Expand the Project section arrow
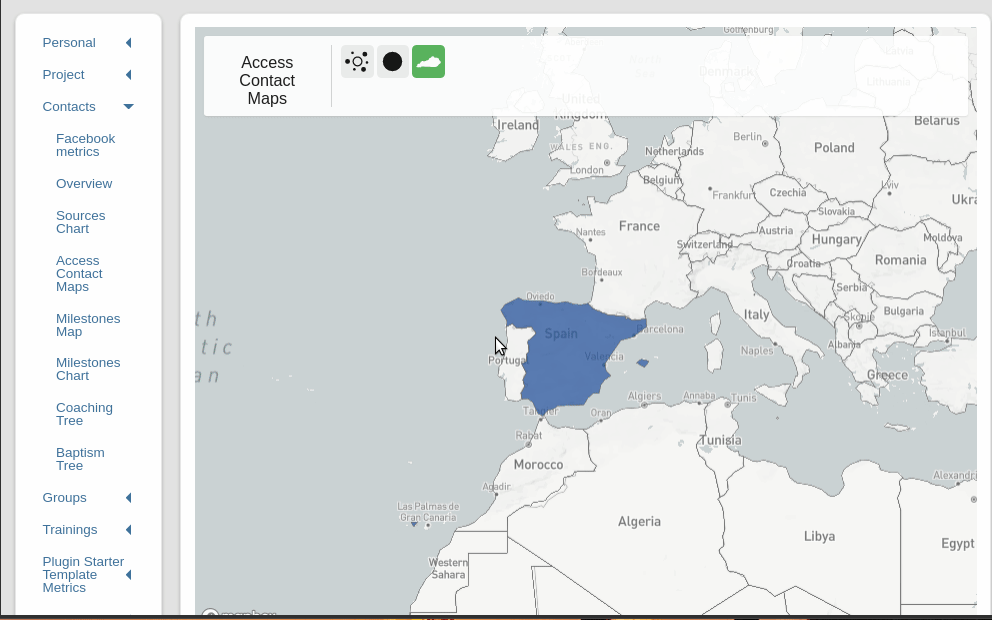 [x=128, y=75]
